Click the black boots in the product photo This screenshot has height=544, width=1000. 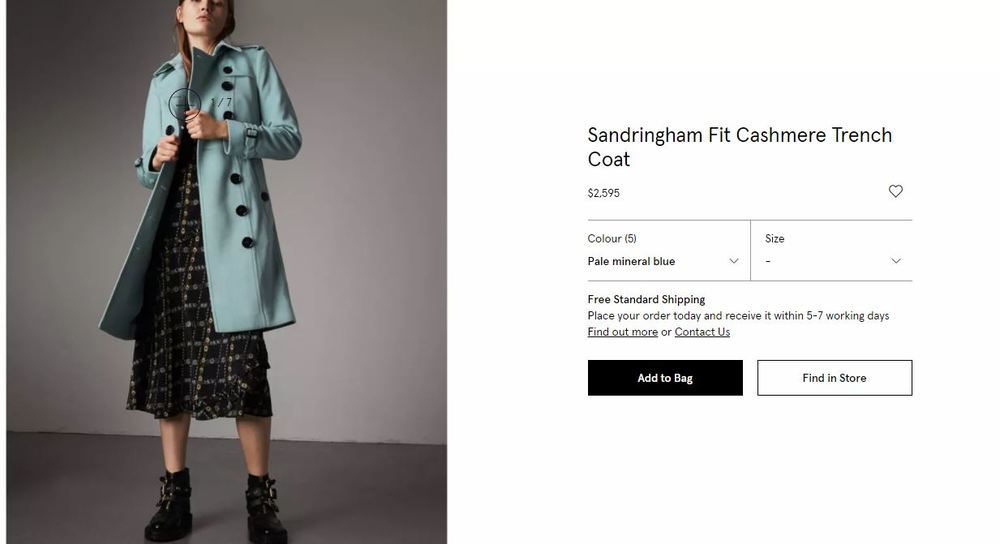pyautogui.click(x=167, y=505)
